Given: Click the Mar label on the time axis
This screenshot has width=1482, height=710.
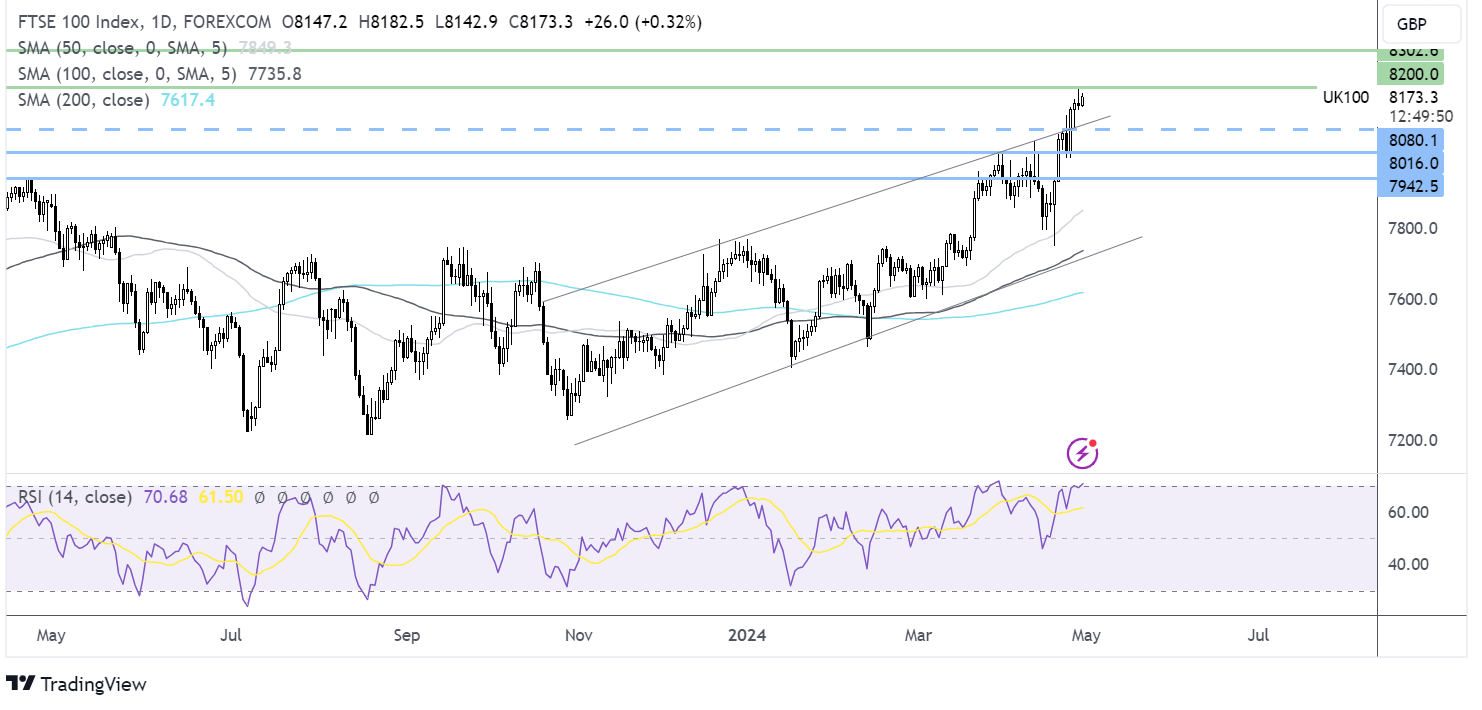Looking at the screenshot, I should (x=918, y=635).
